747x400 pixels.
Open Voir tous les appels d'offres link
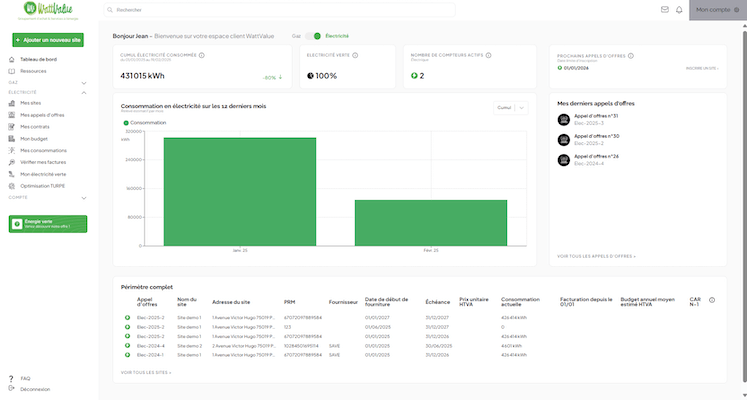(x=596, y=256)
